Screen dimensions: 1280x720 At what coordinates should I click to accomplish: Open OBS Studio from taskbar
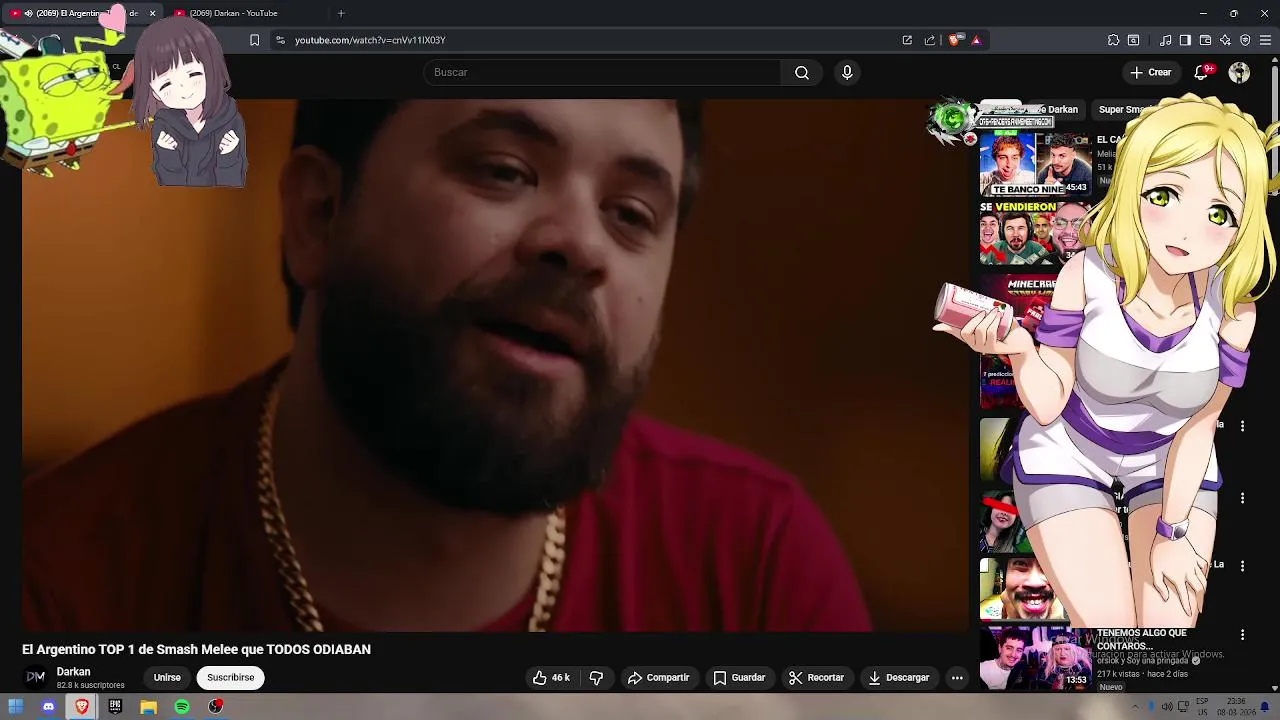(215, 707)
